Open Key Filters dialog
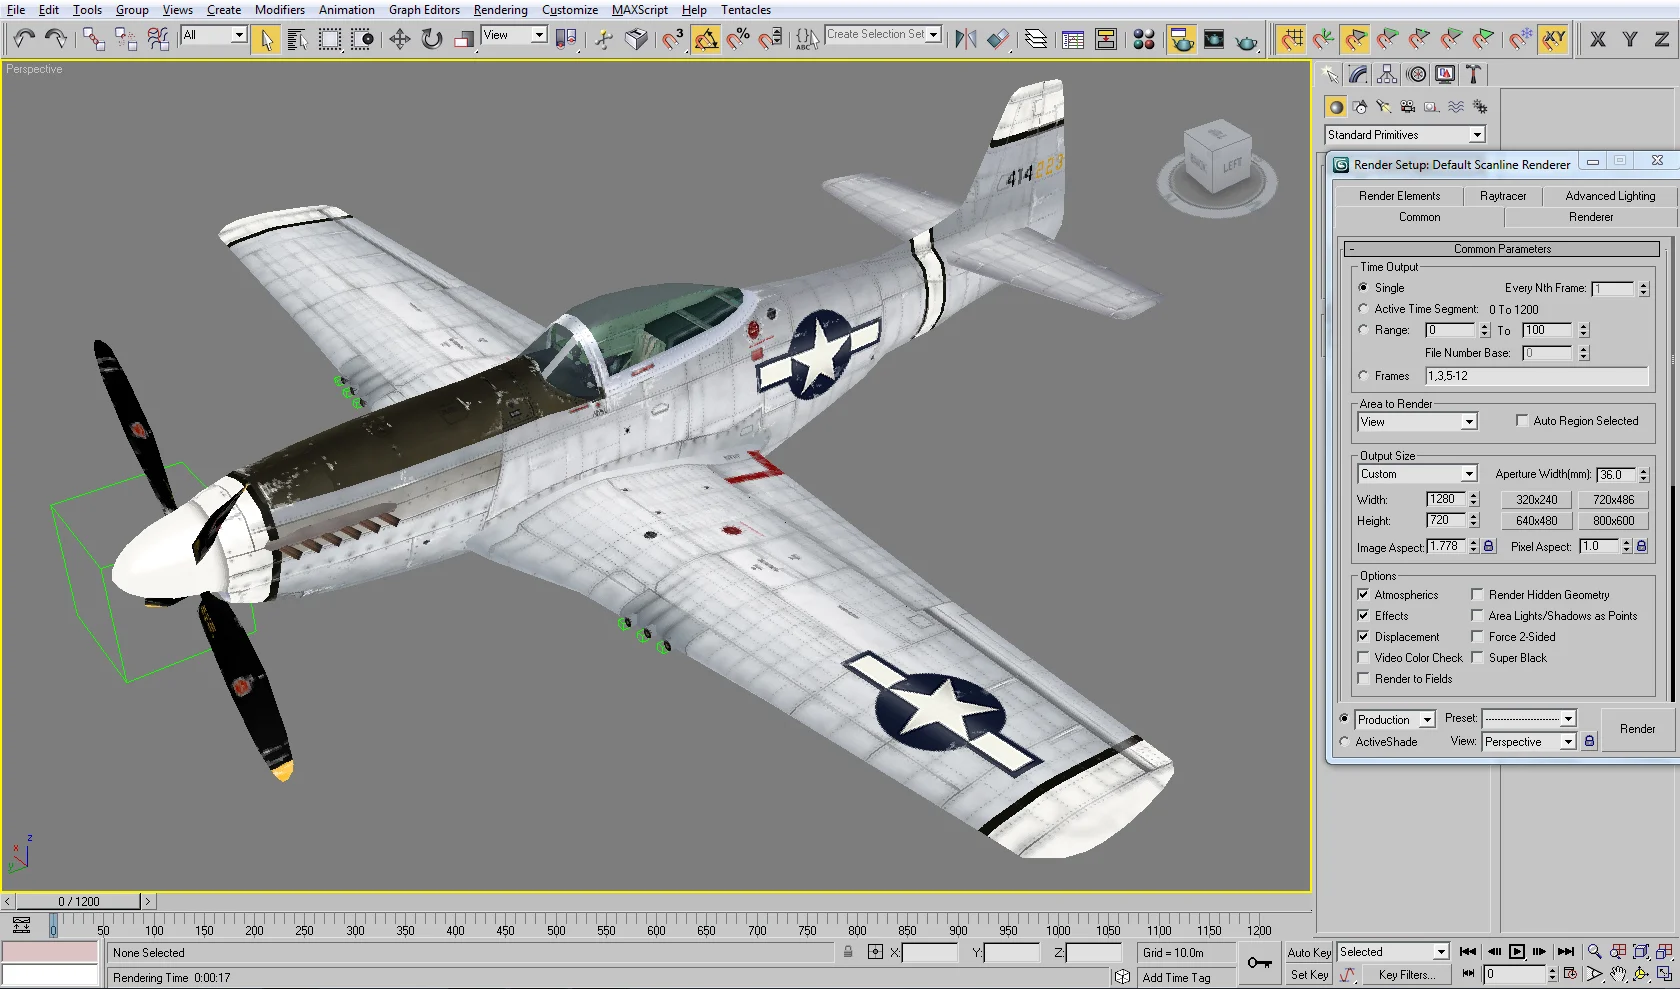This screenshot has width=1680, height=989. [x=1406, y=975]
